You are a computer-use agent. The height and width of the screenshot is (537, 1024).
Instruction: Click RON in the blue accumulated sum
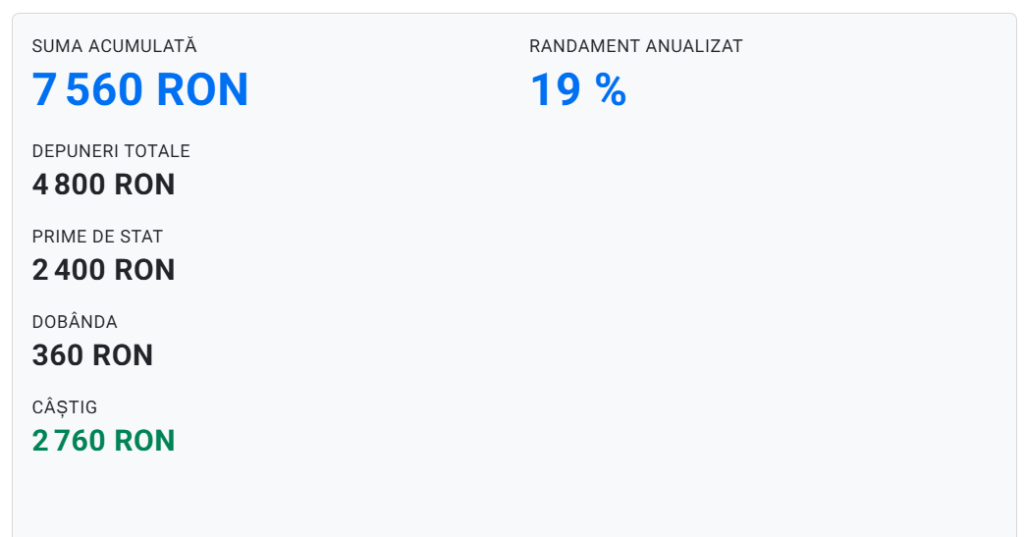tap(203, 90)
